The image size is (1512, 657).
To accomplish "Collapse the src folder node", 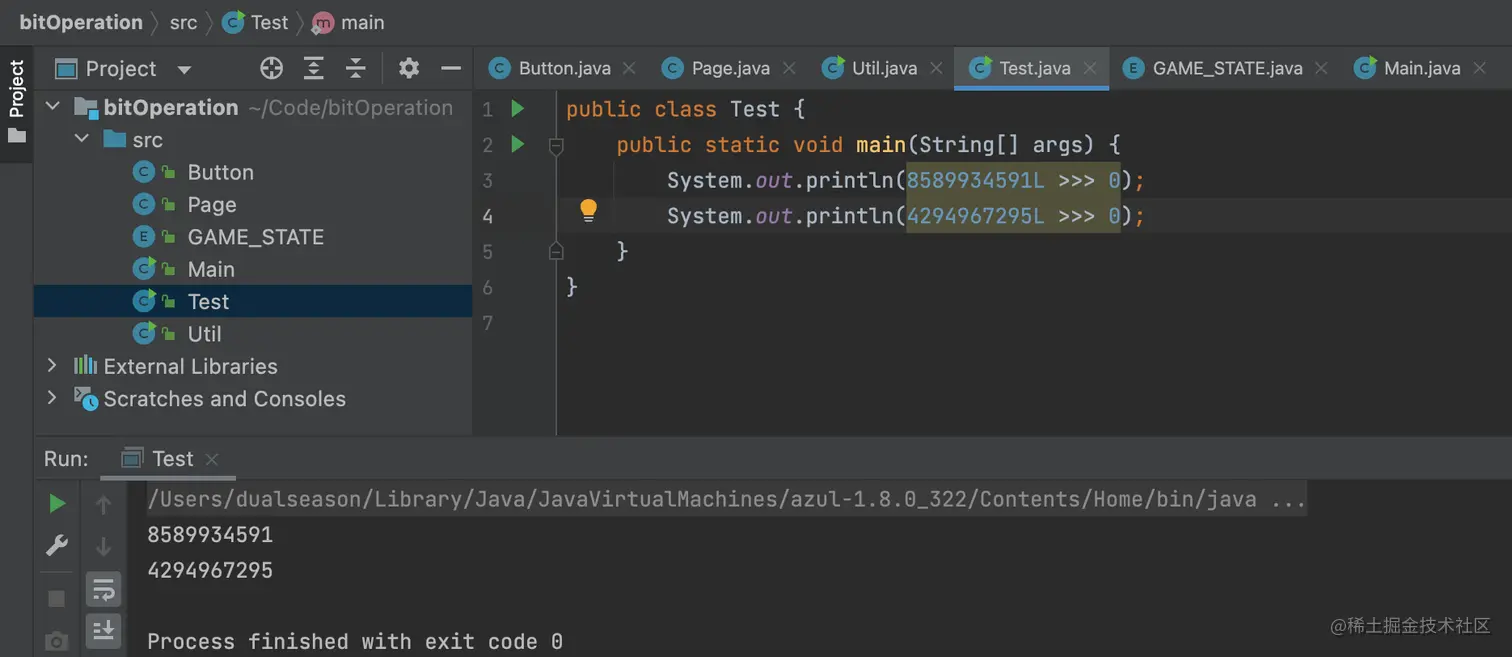I will [82, 139].
